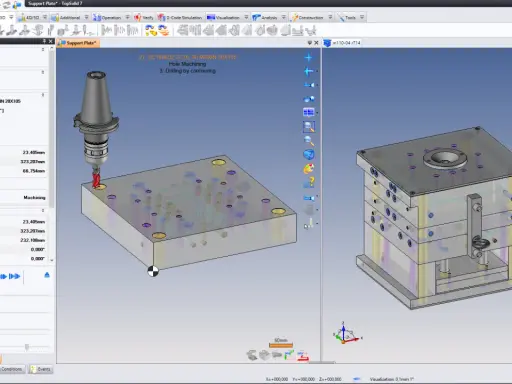The width and height of the screenshot is (512, 384).
Task: Close the Support Plate document view
Action: click(316, 43)
